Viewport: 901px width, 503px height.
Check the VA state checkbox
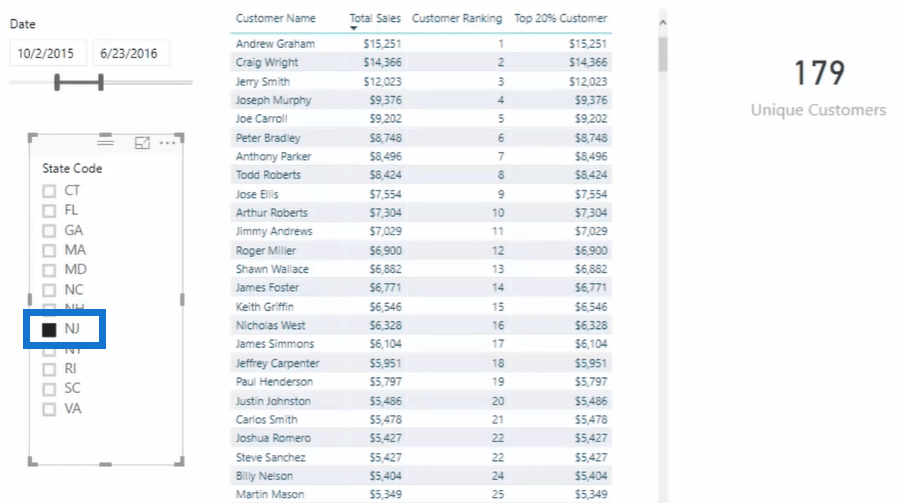click(x=49, y=409)
